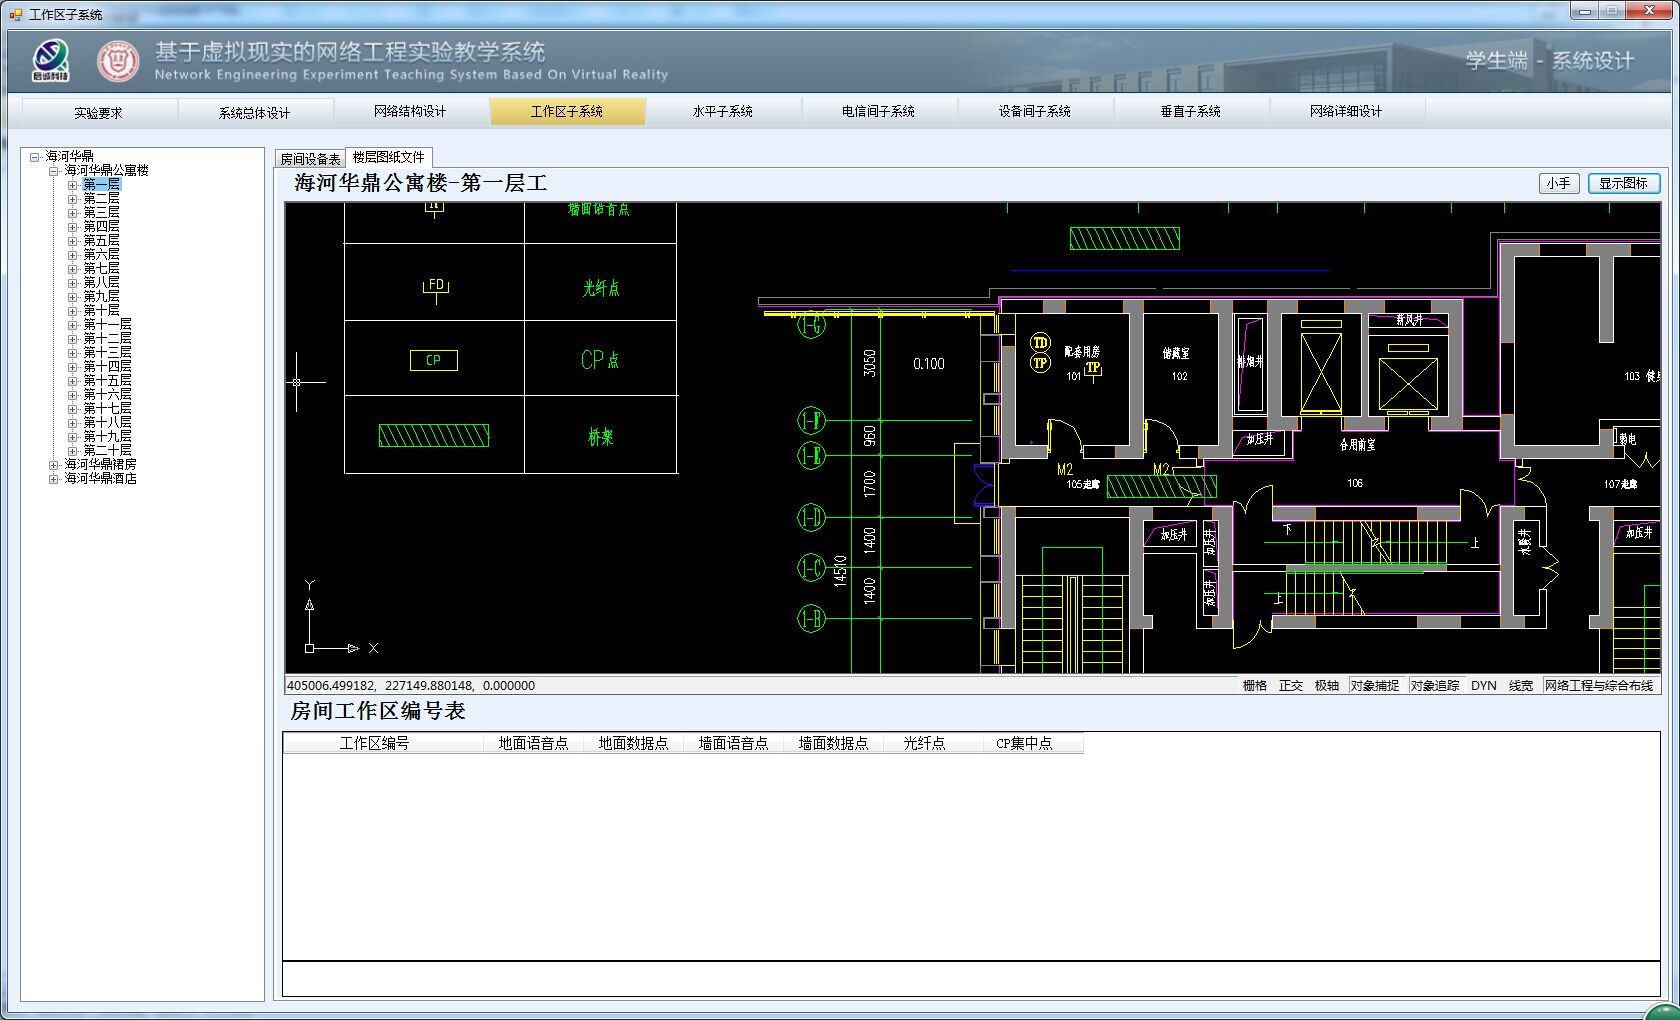Expand the 第一层 tree node

(x=72, y=185)
